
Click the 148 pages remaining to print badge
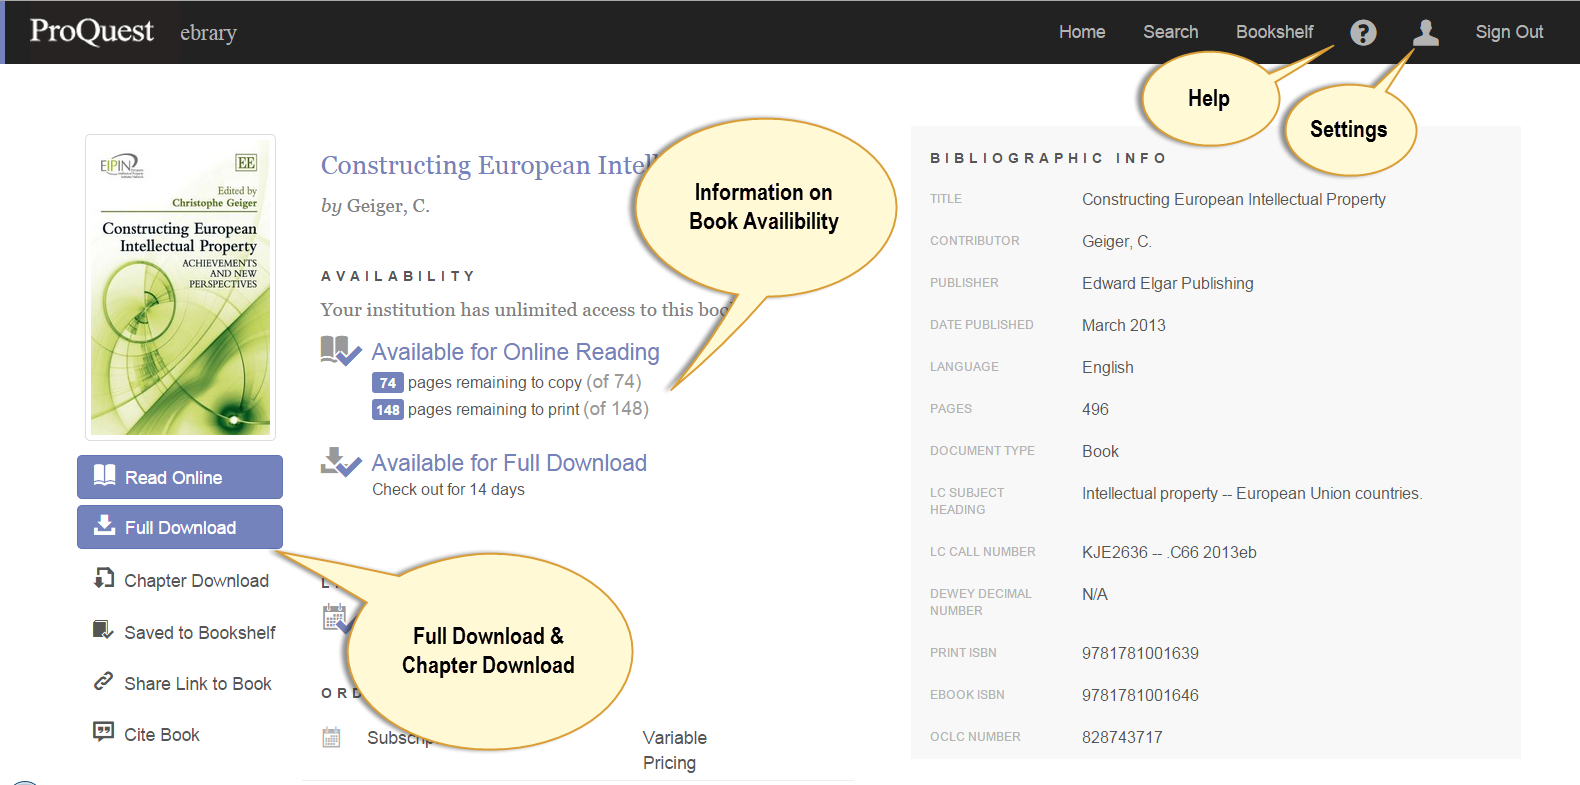click(x=388, y=410)
